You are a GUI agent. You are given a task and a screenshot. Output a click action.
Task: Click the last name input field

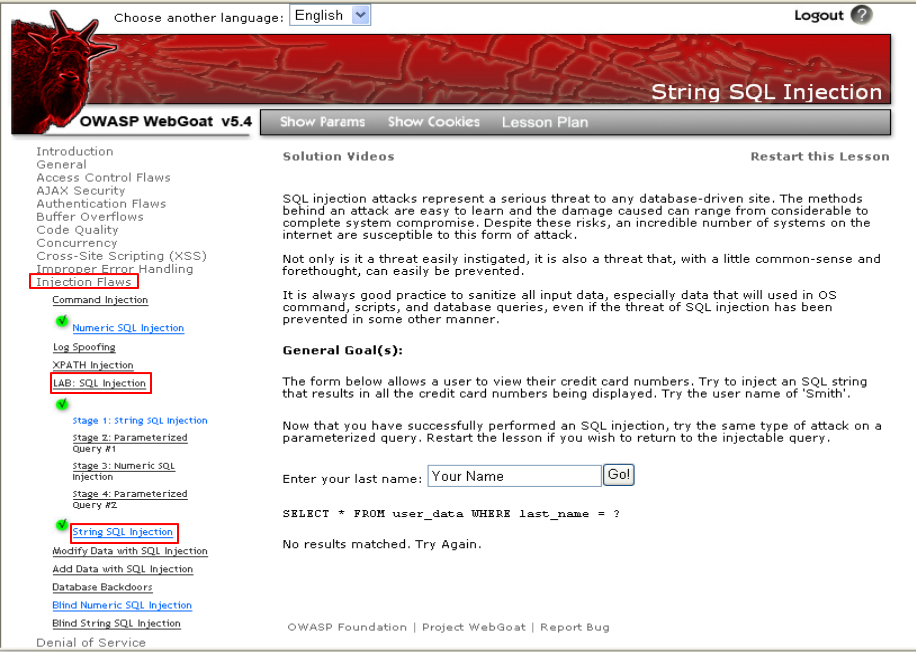point(515,476)
